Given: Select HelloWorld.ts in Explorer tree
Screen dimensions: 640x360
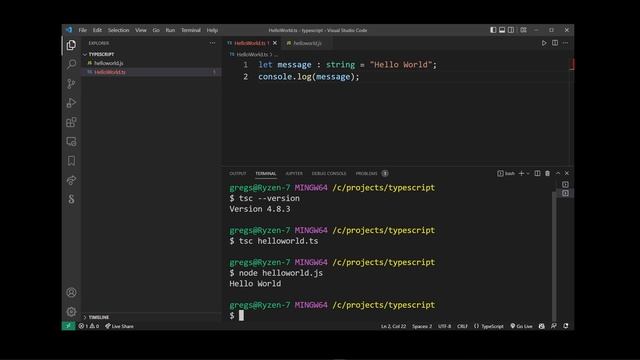Looking at the screenshot, I should [152, 72].
